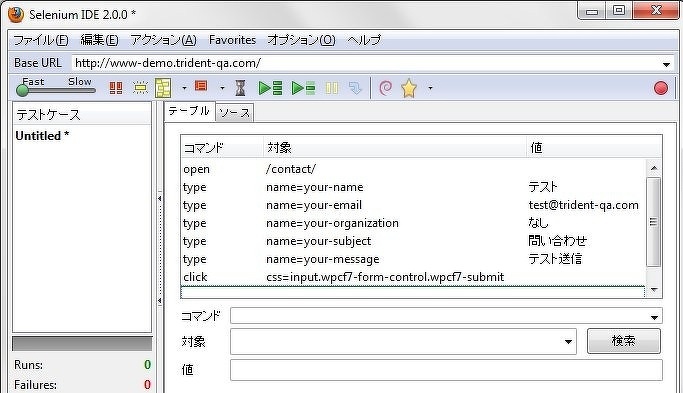Click the red record button
683x393 pixels.
click(661, 88)
